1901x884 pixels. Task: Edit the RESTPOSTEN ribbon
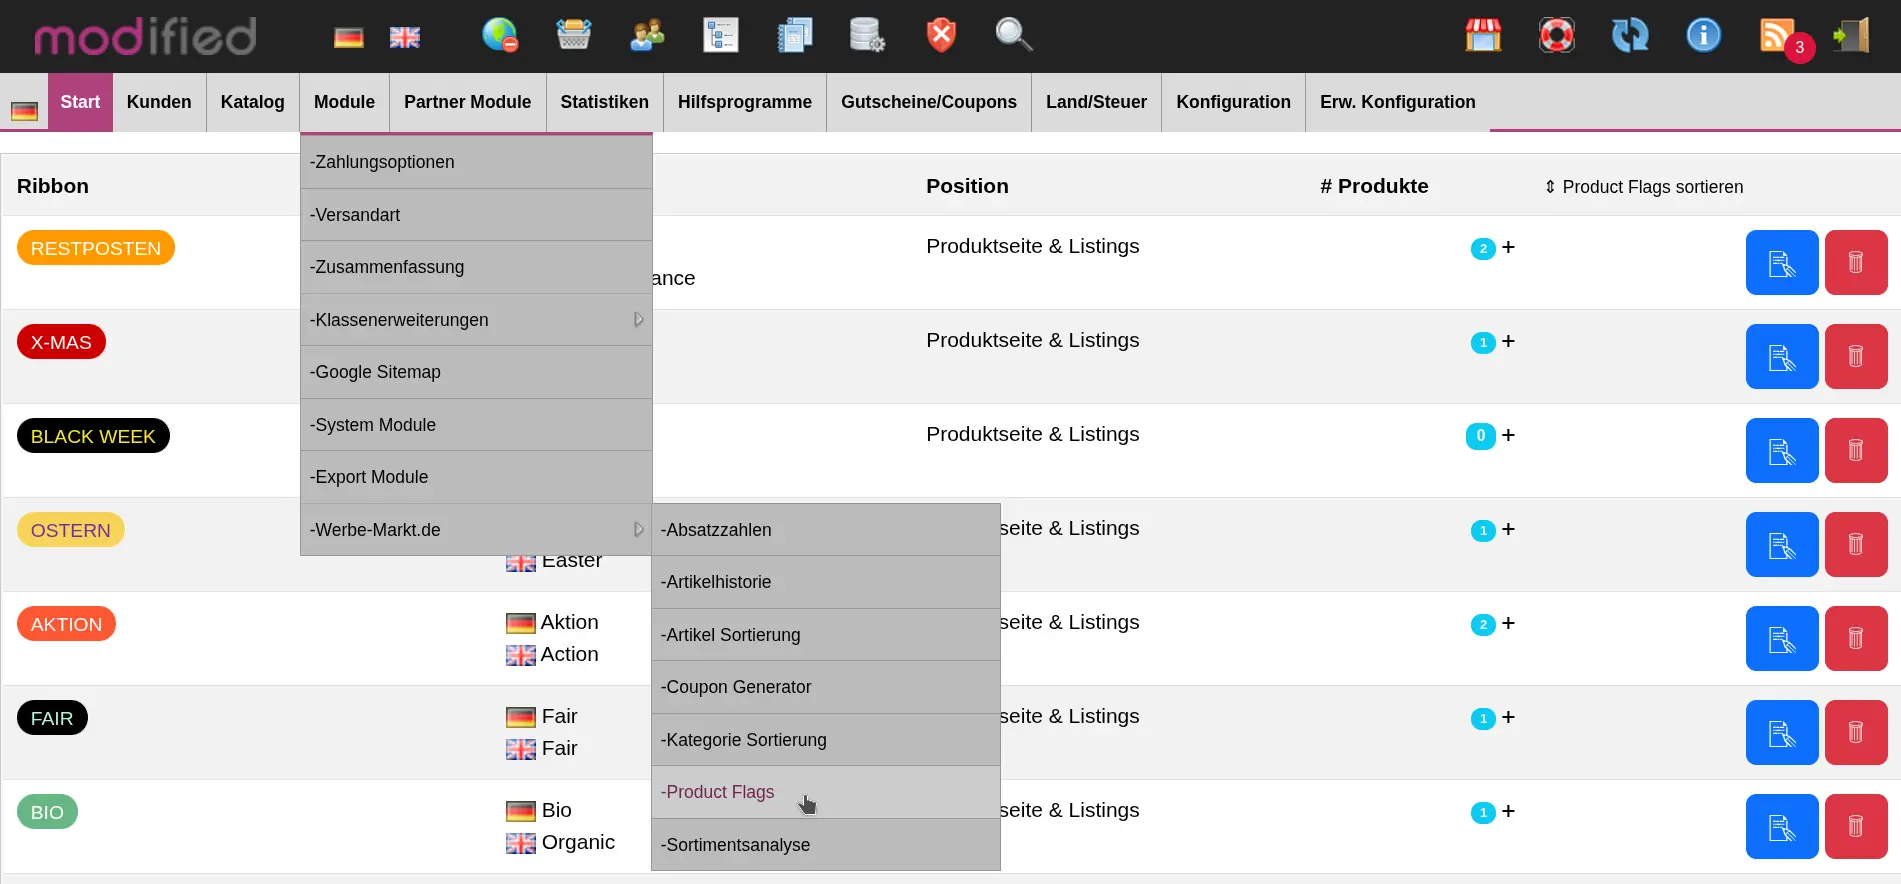(x=1781, y=263)
